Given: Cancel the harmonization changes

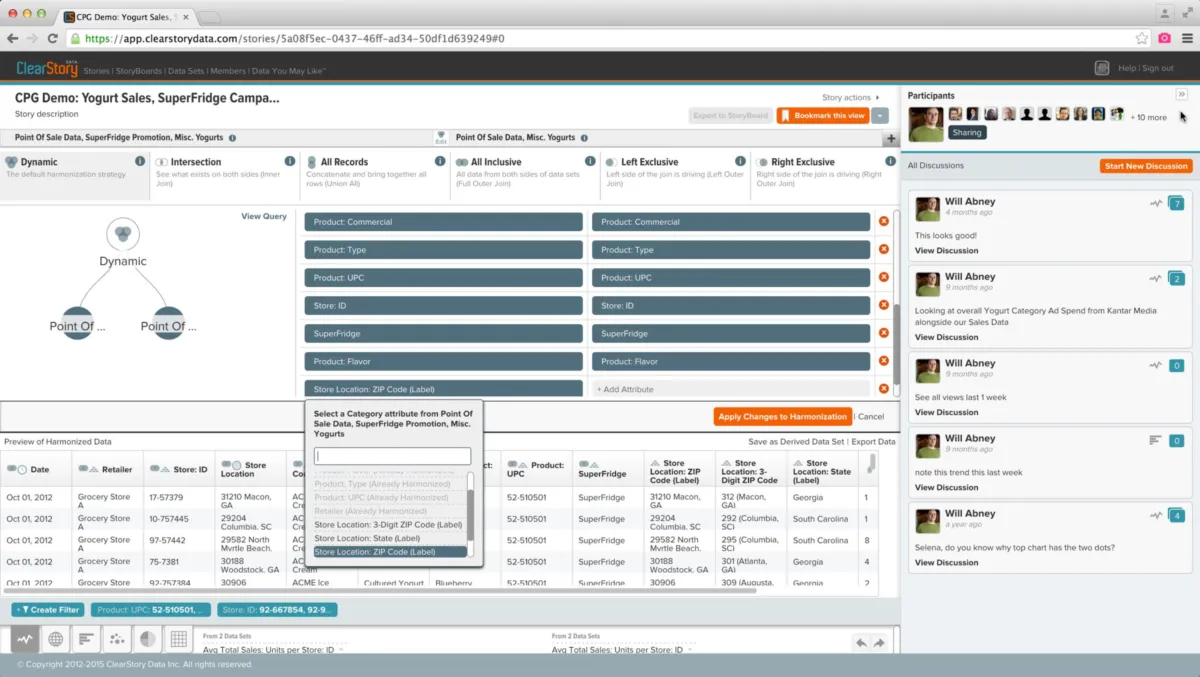Looking at the screenshot, I should [871, 417].
